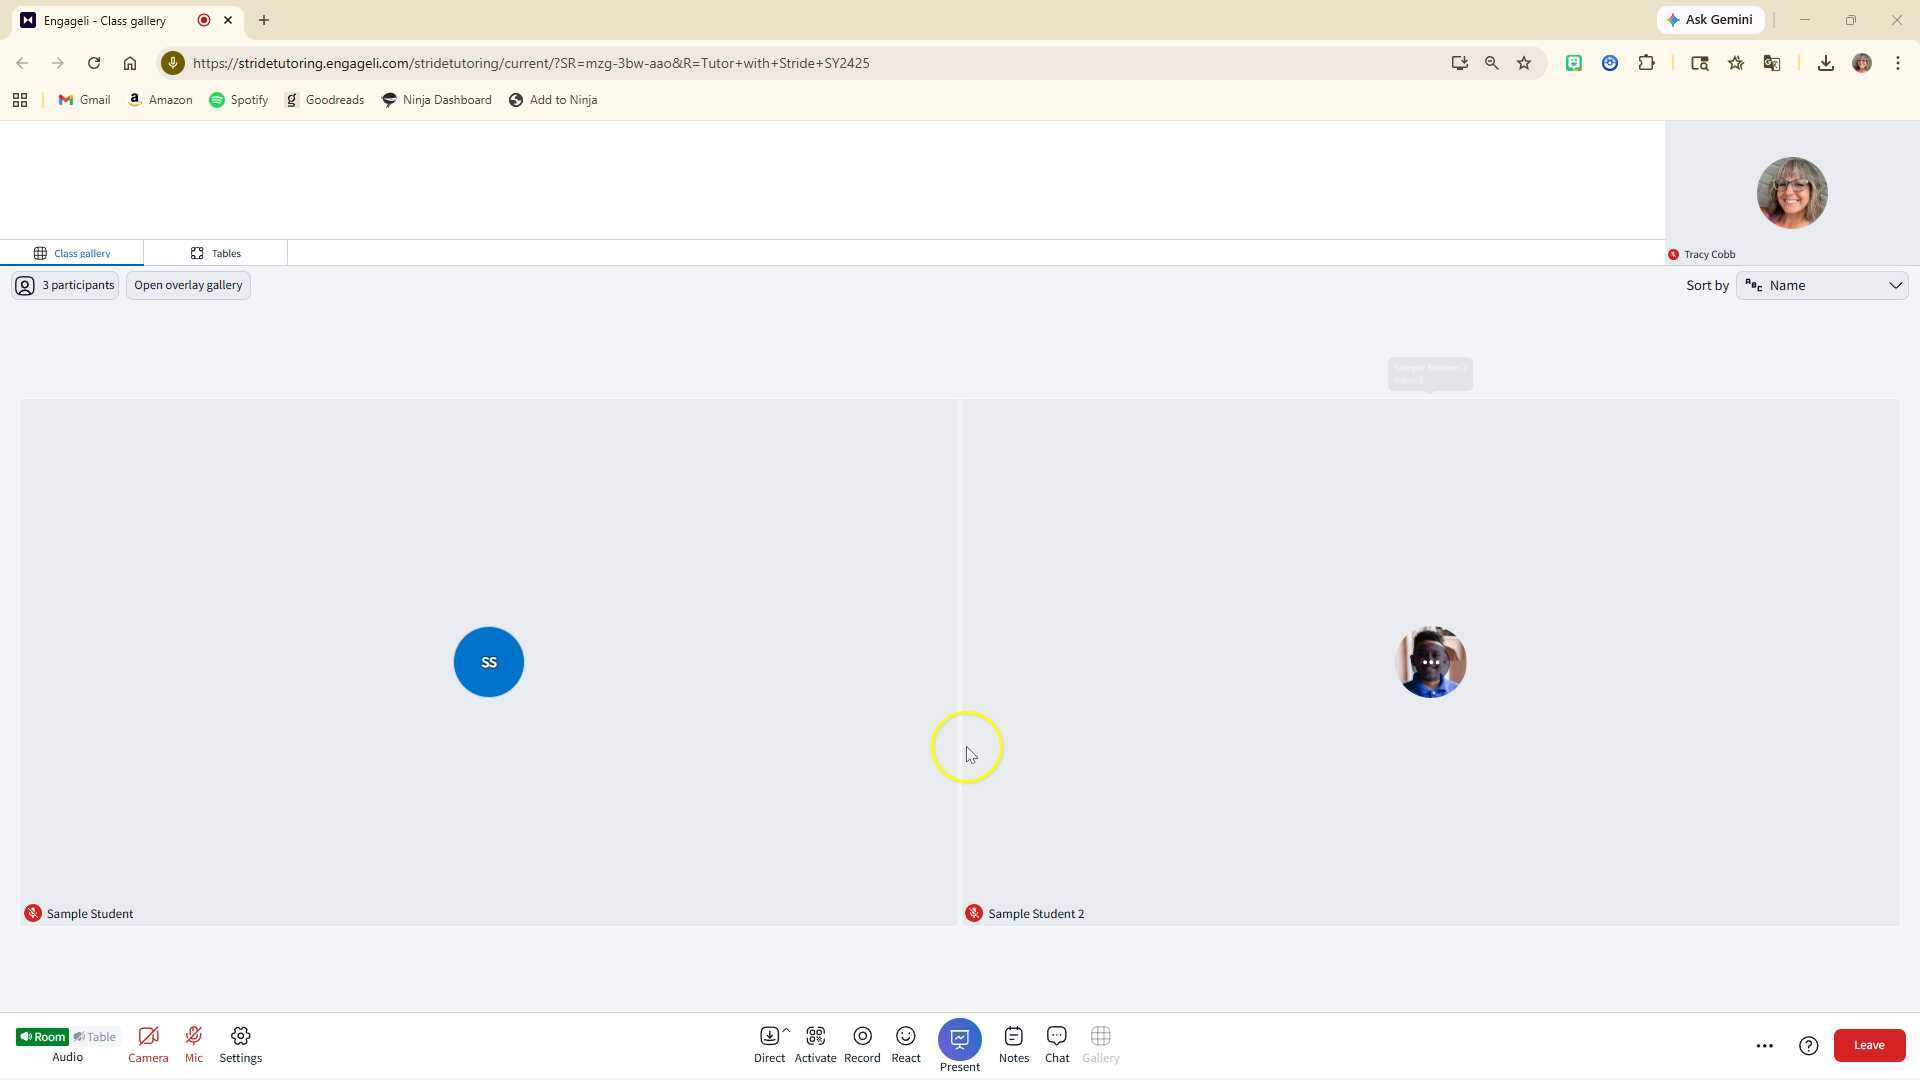This screenshot has width=1920, height=1080.
Task: Go to the browser home page
Action: tap(130, 63)
